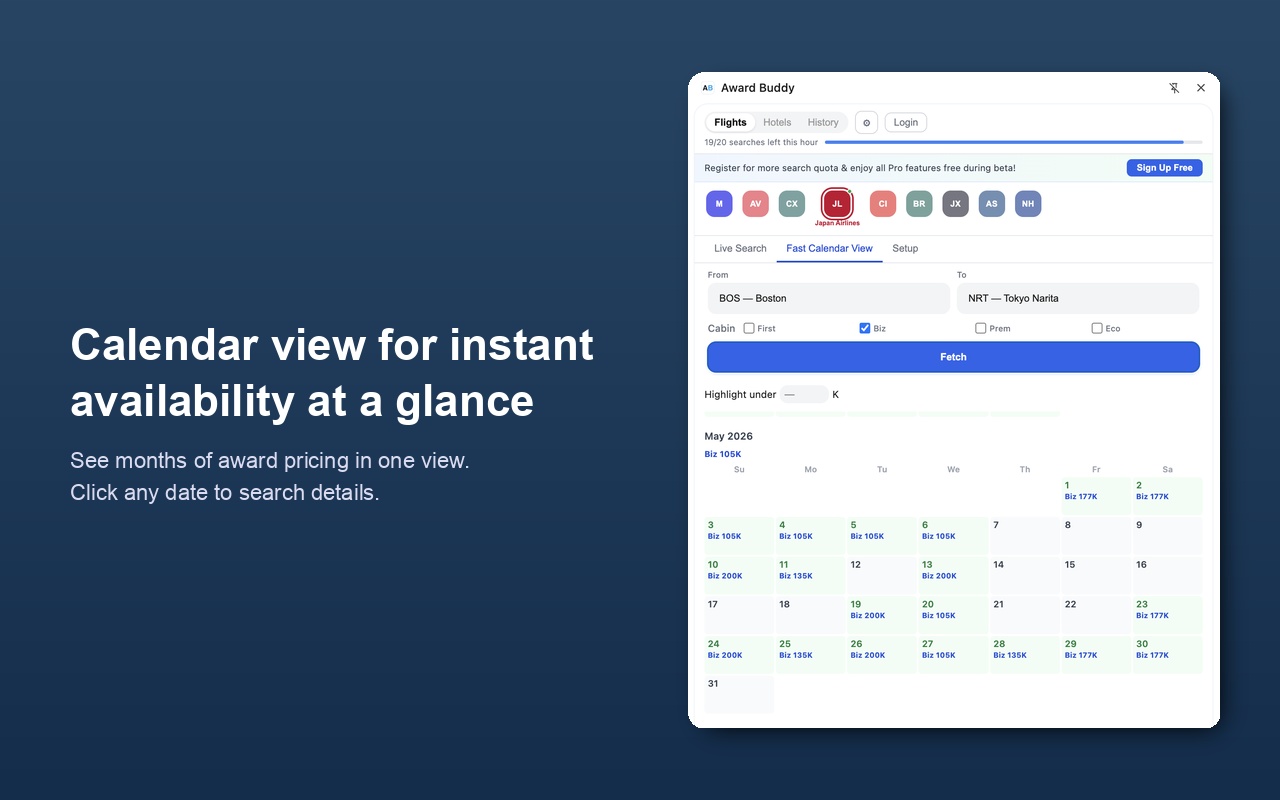Open the Setup tab
The height and width of the screenshot is (800, 1280).
coord(905,248)
